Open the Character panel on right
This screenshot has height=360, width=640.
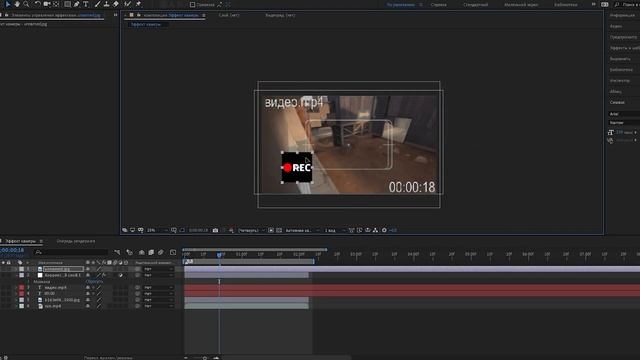tap(617, 102)
